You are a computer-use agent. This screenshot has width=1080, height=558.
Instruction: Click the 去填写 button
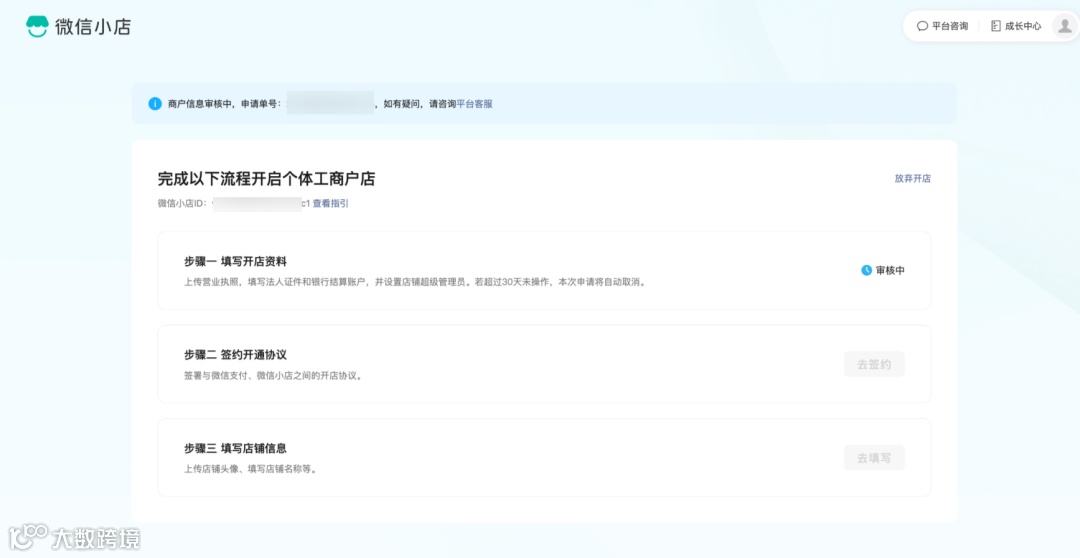click(x=874, y=457)
